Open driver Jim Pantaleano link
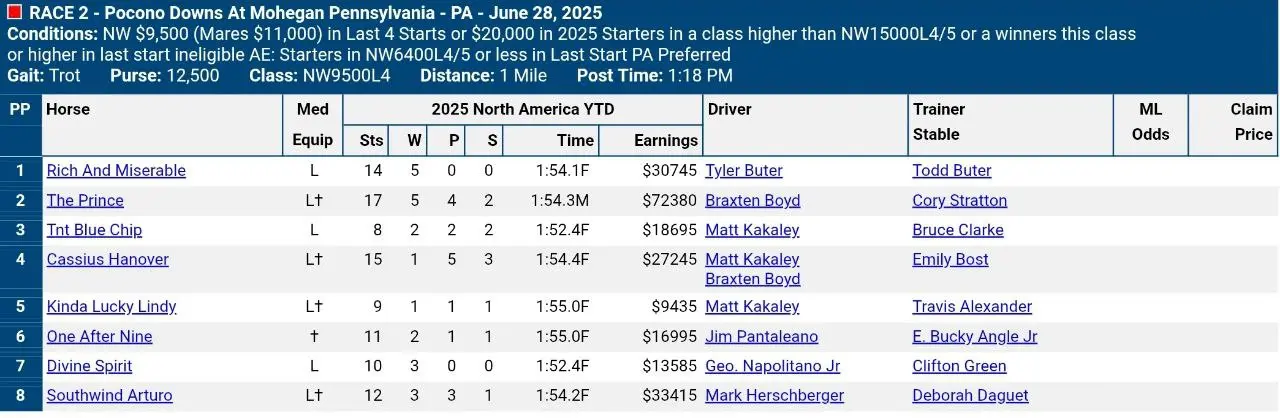Screen dimensions: 1280x418 762,337
